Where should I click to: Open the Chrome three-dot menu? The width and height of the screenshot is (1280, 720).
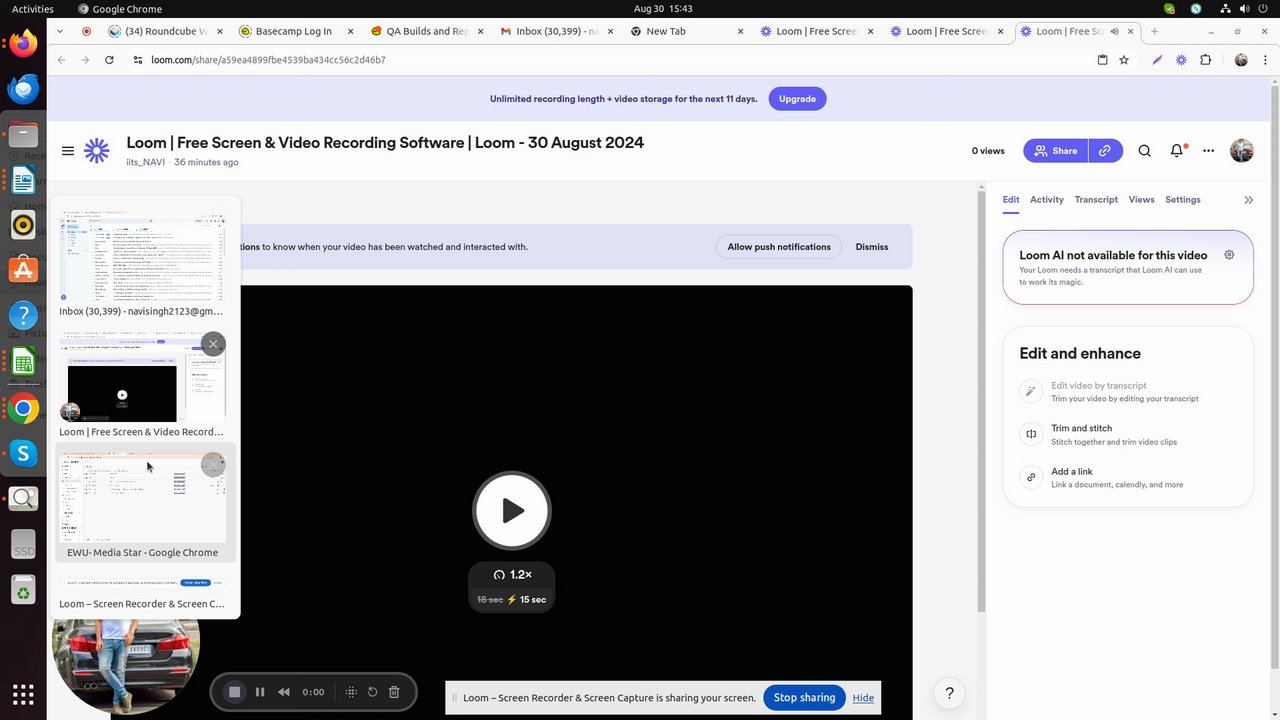(1267, 60)
